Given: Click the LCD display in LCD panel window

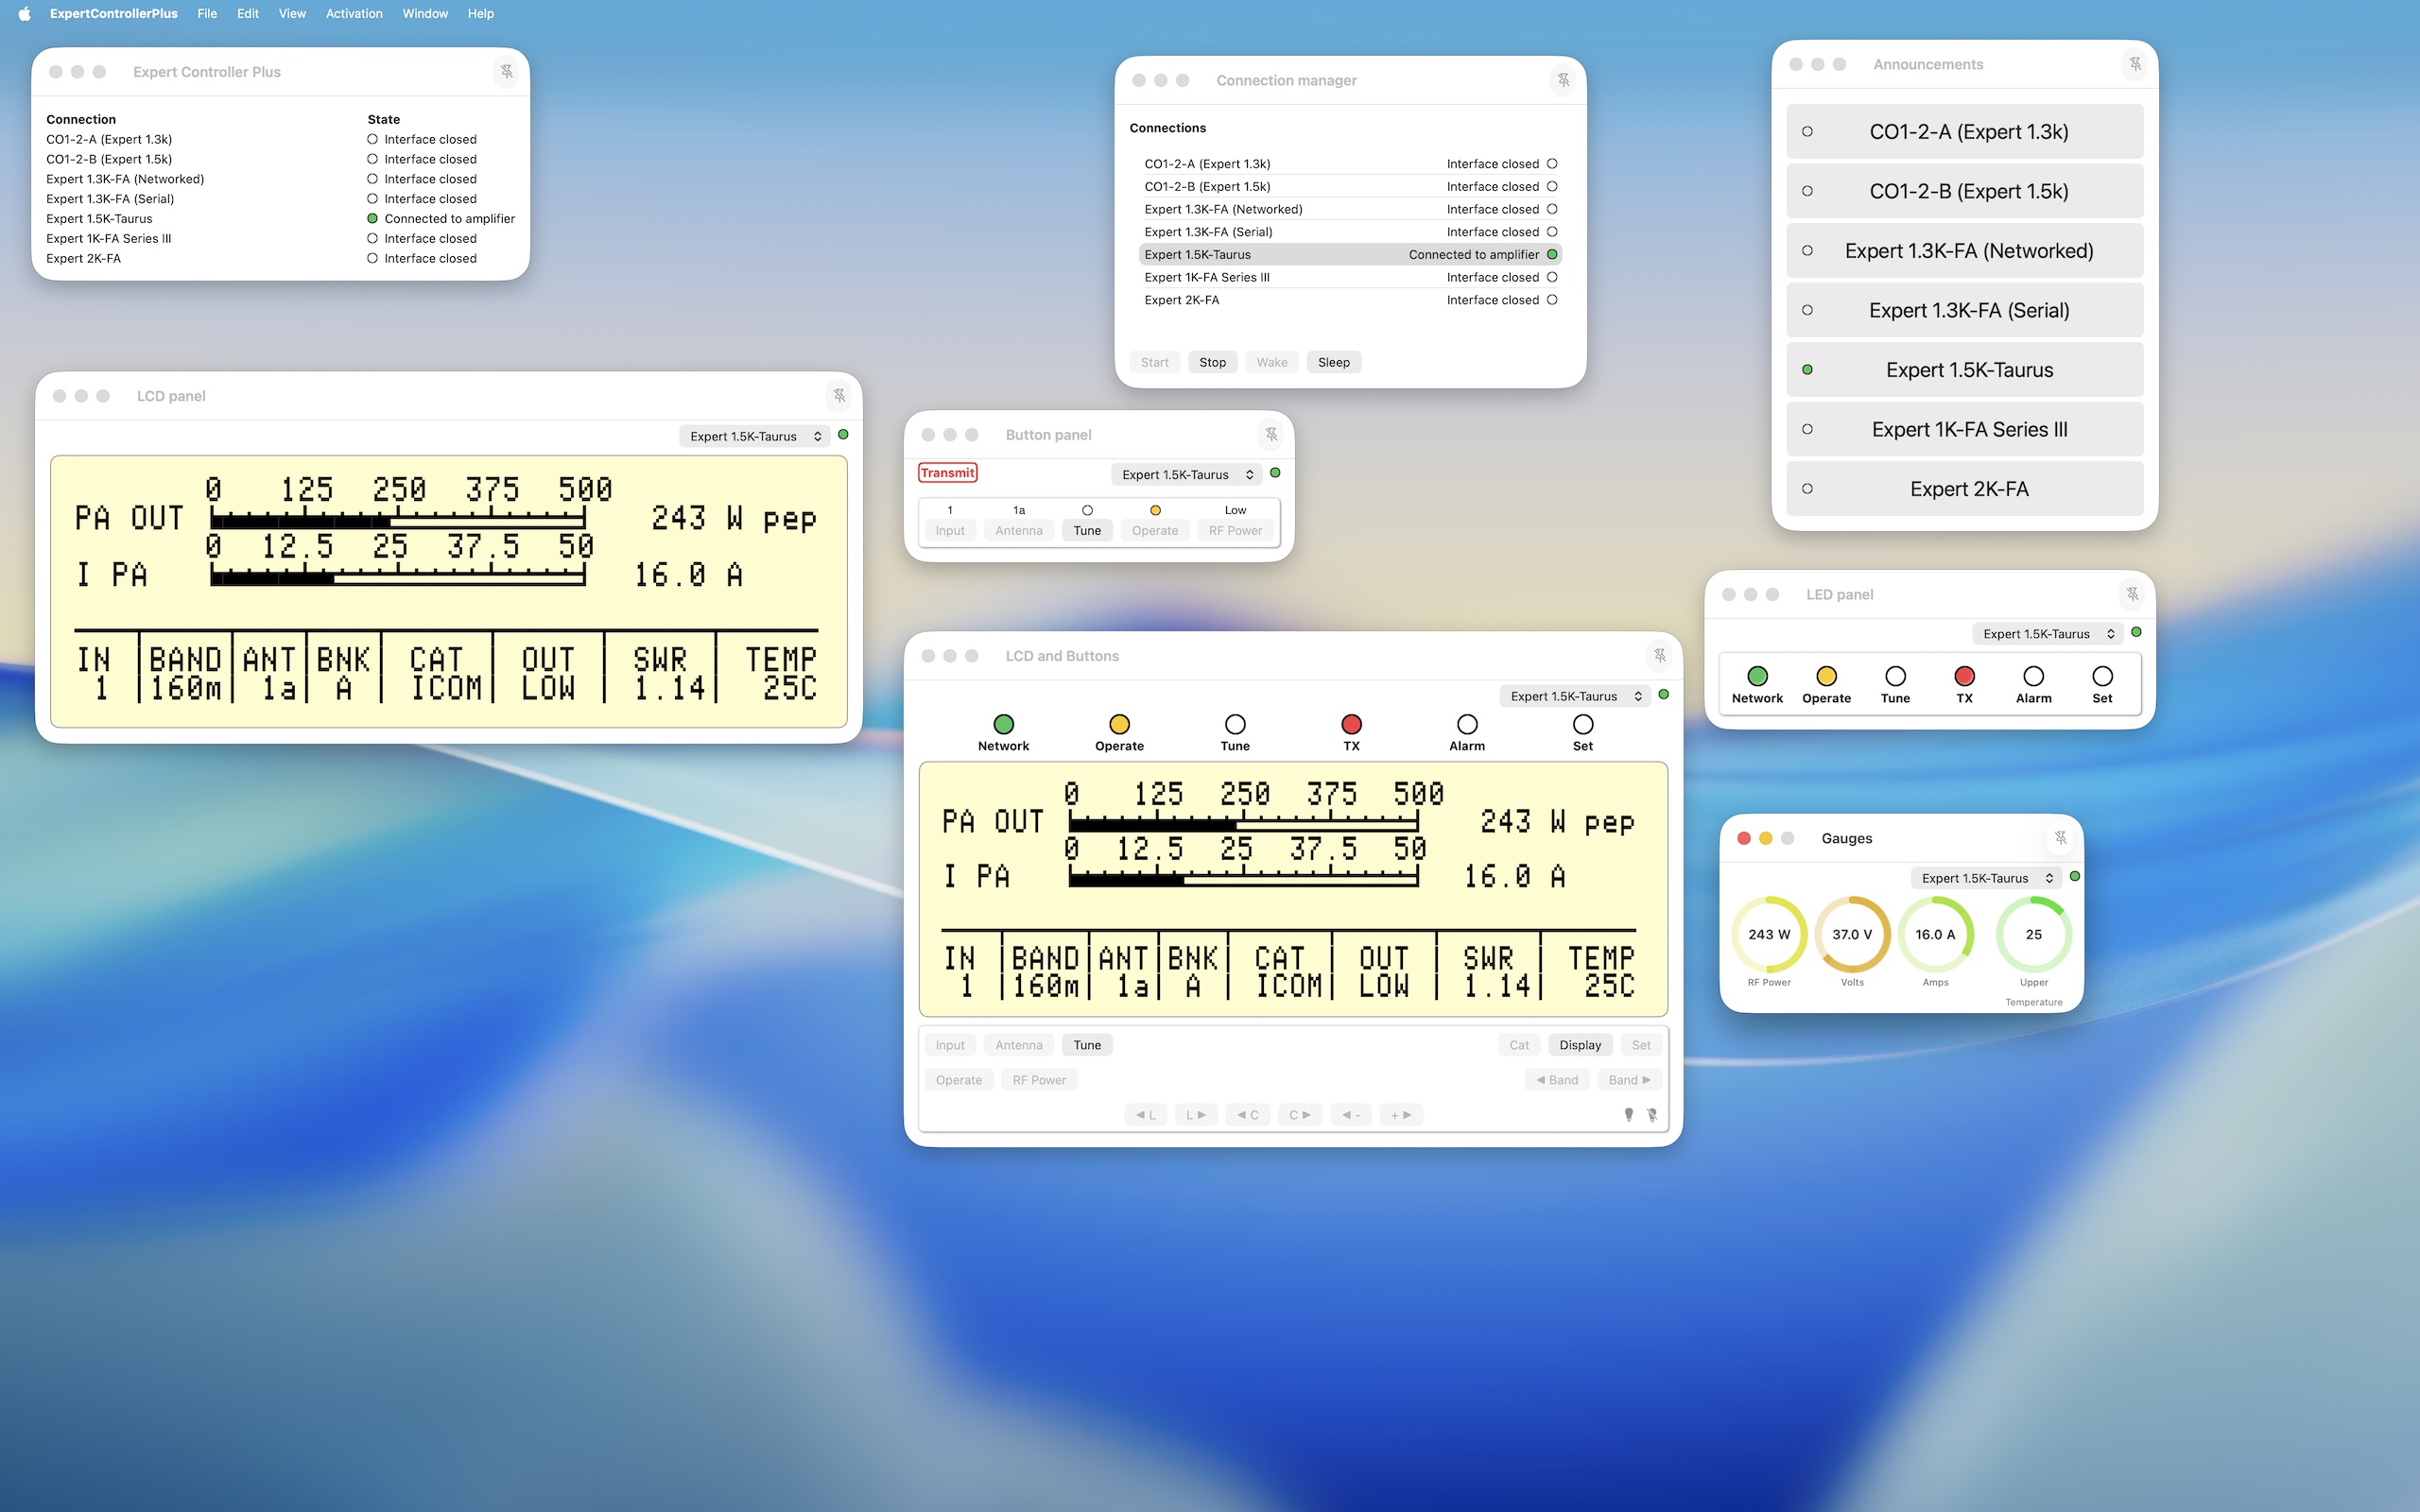Looking at the screenshot, I should click(x=449, y=591).
